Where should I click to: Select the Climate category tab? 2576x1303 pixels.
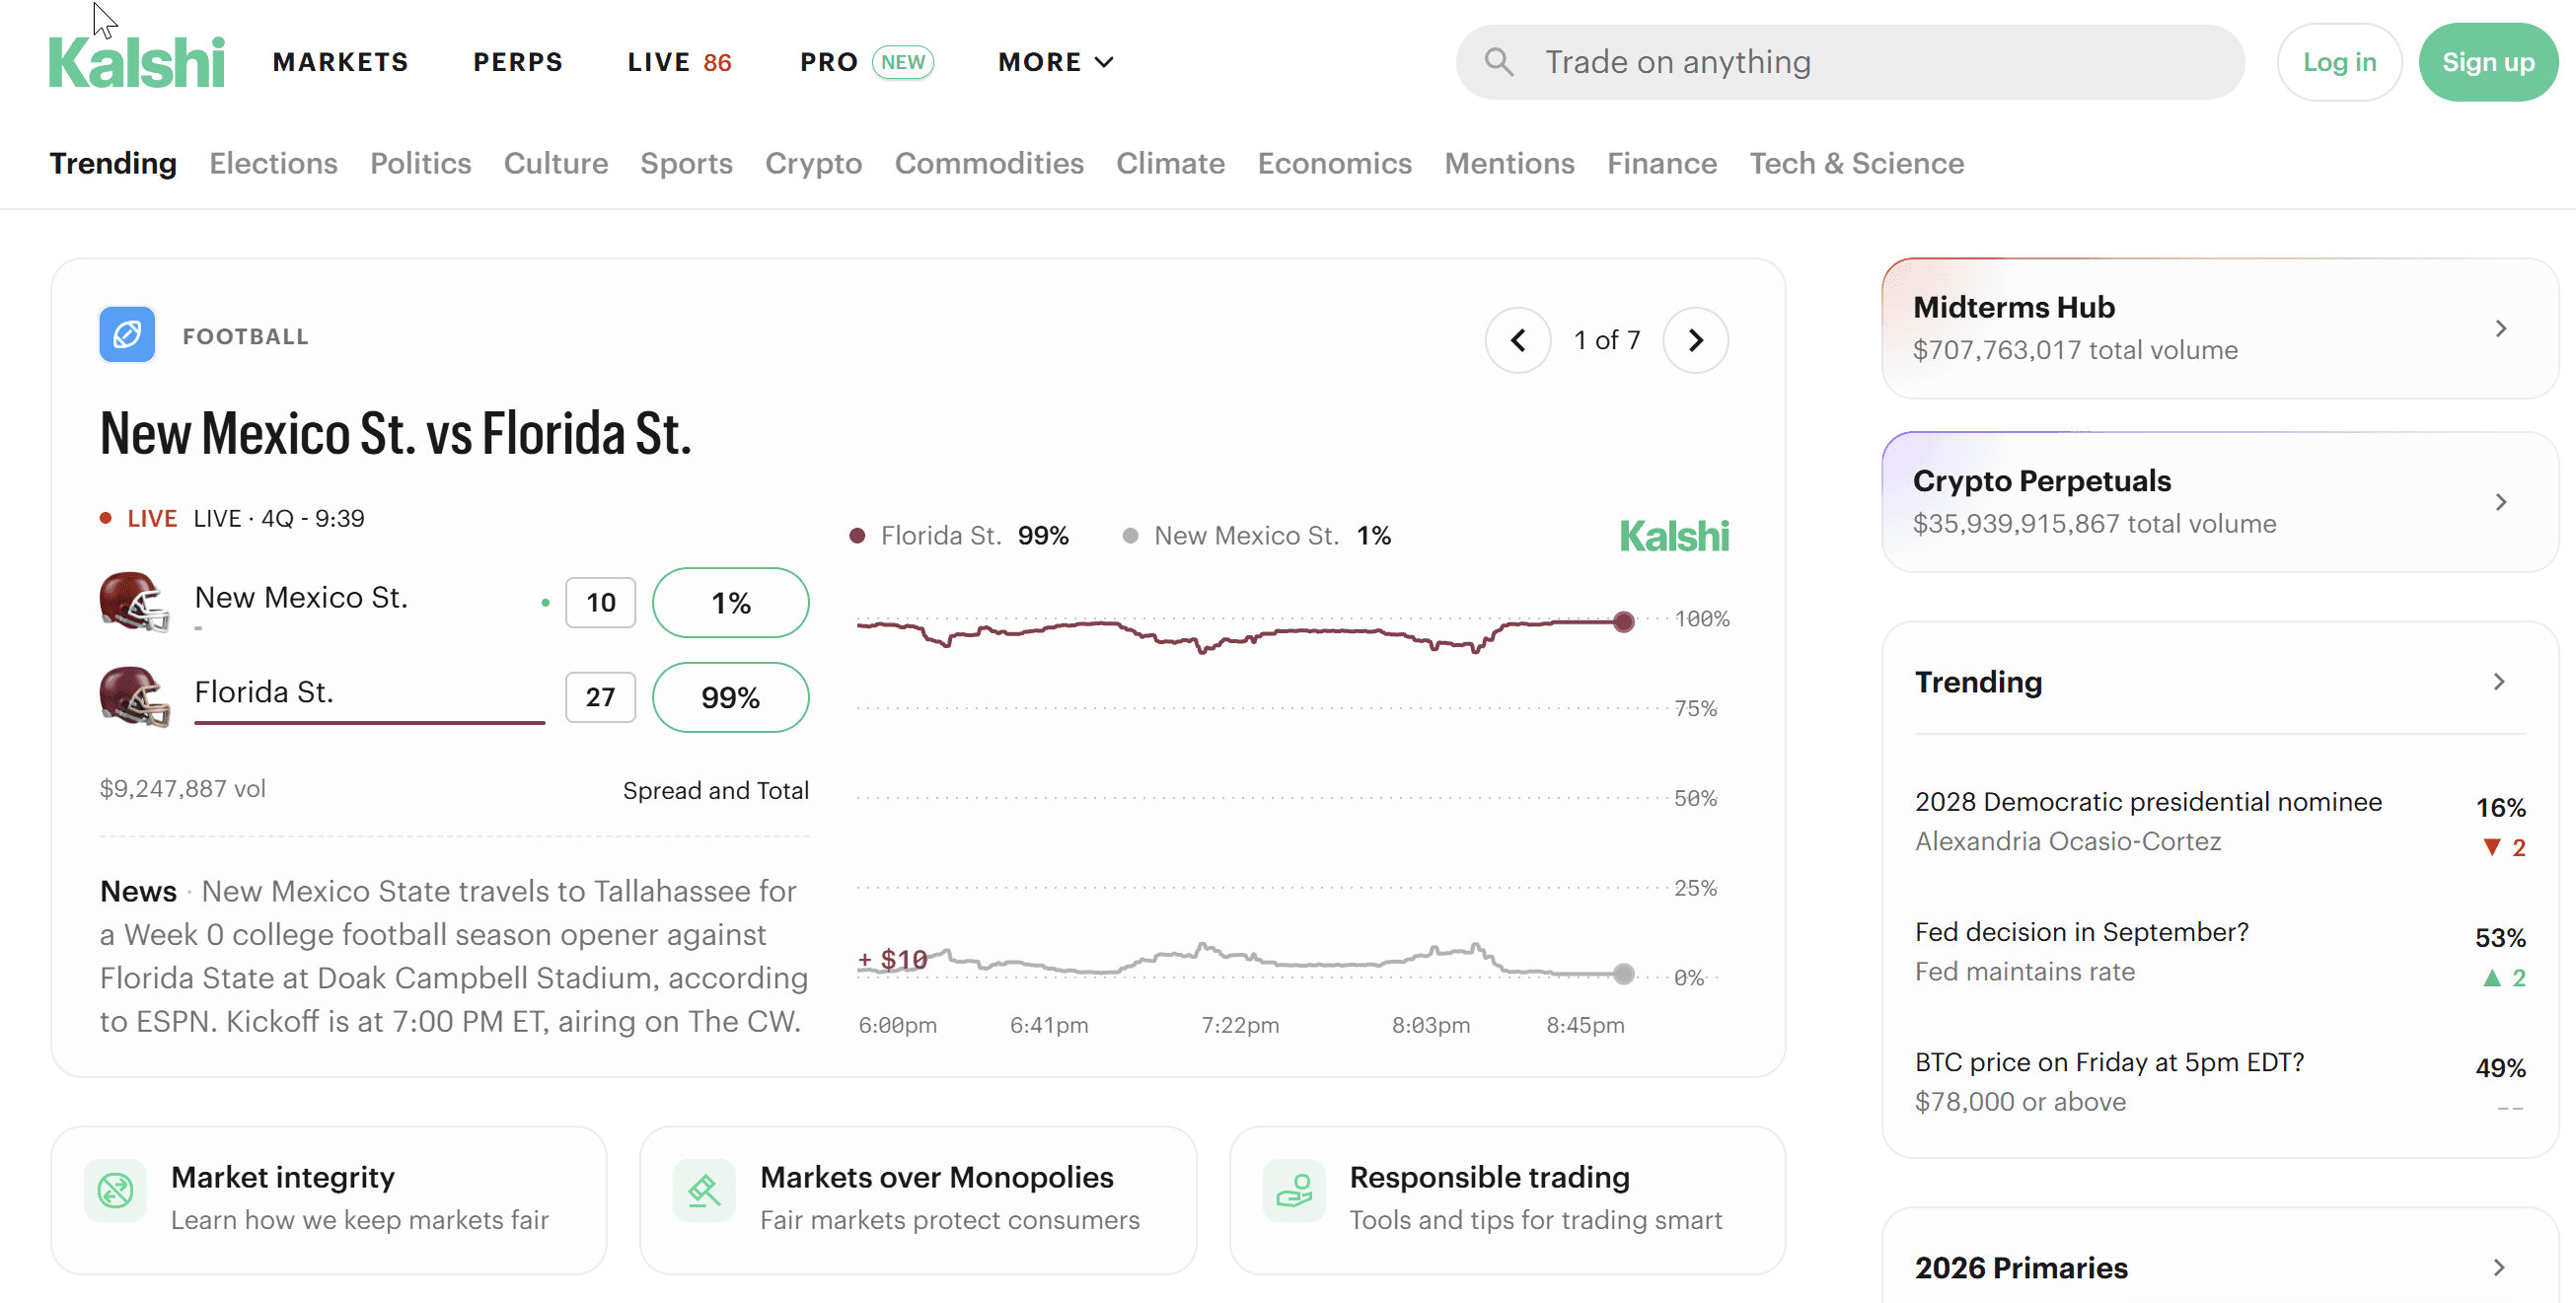(1170, 163)
